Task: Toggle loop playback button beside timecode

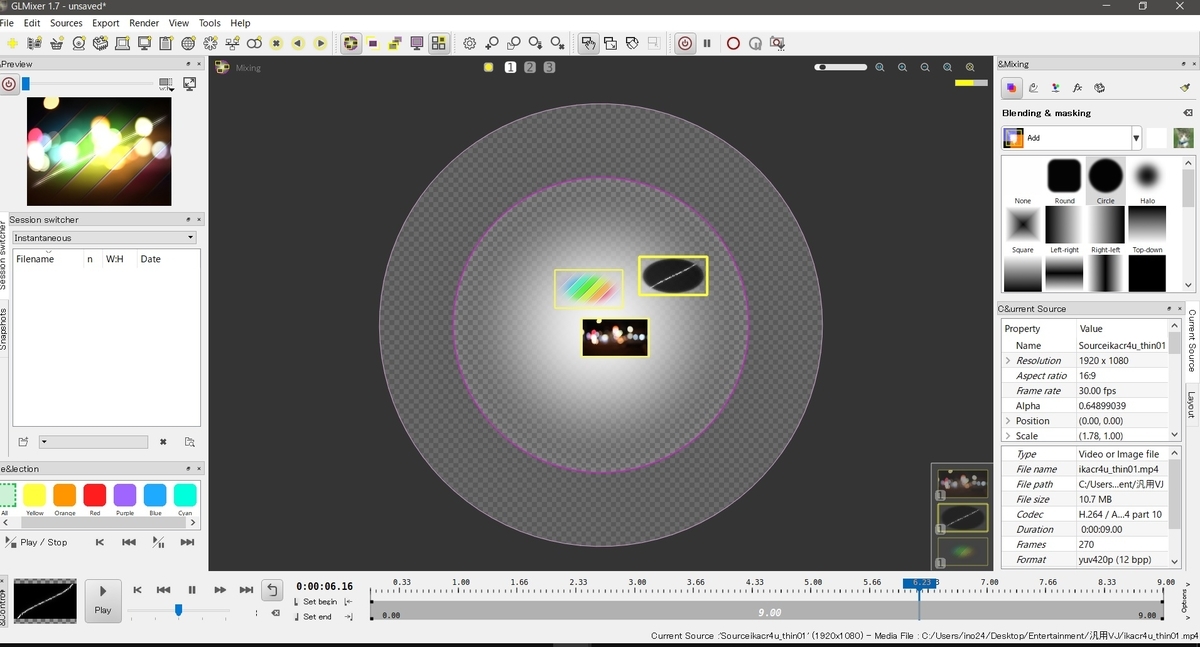Action: [x=272, y=590]
